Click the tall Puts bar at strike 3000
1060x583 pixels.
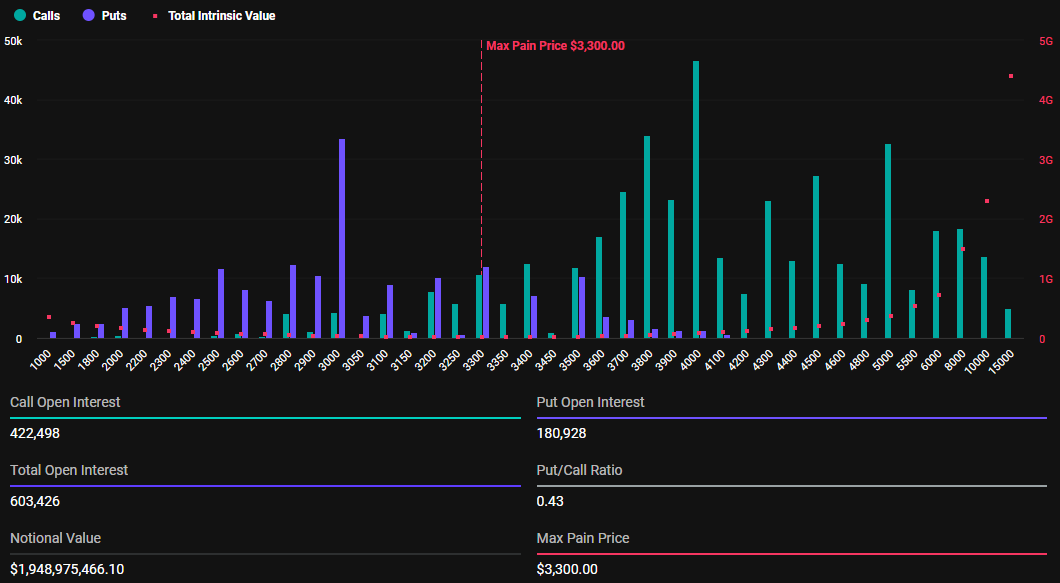click(342, 240)
